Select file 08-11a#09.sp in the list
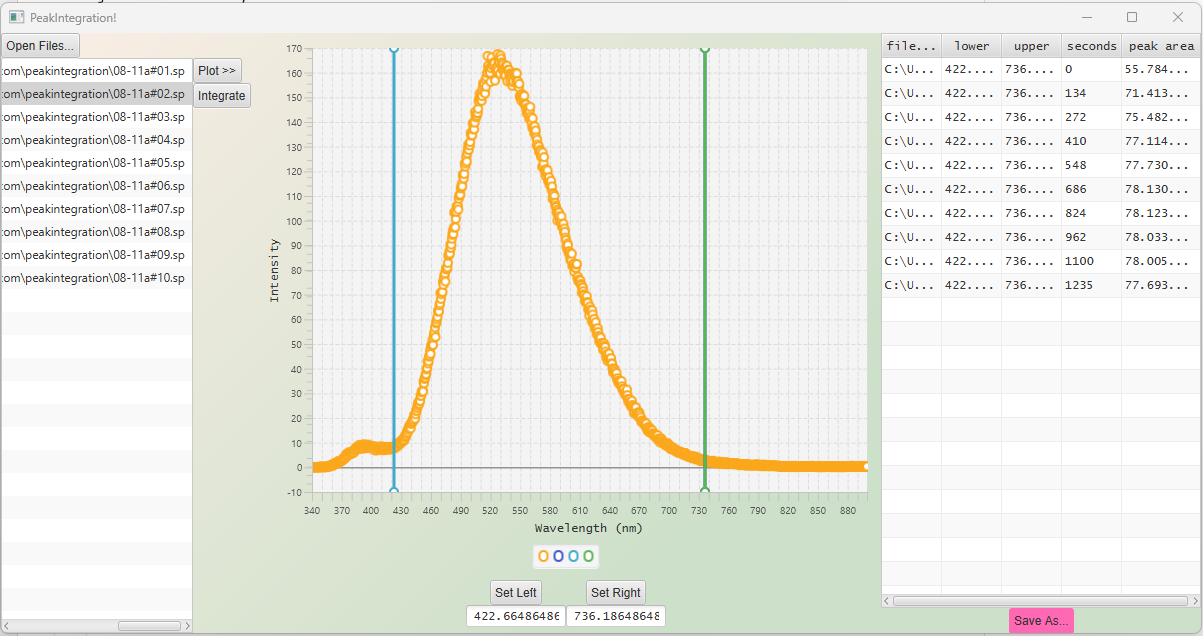 click(96, 255)
